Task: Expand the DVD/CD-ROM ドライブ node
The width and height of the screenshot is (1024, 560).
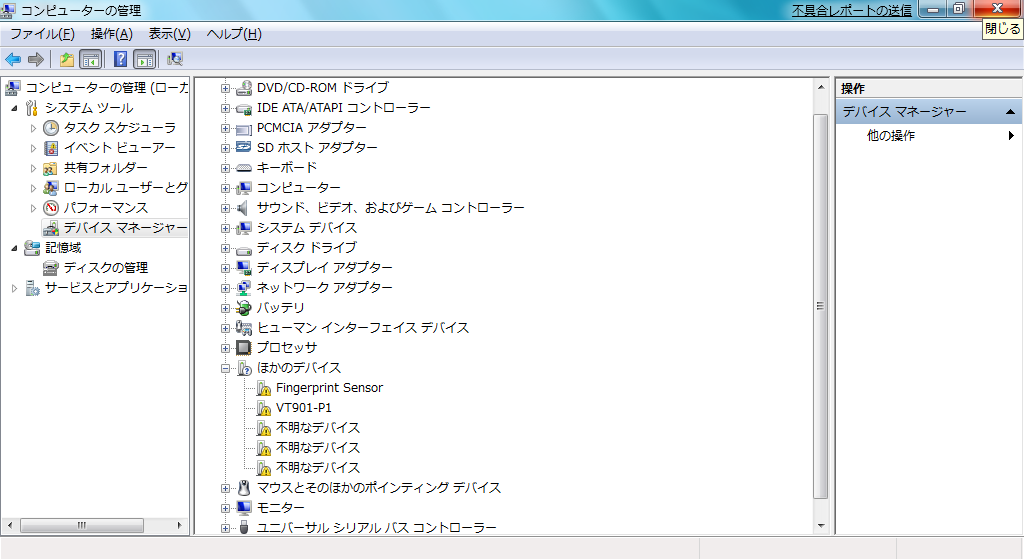Action: click(225, 88)
